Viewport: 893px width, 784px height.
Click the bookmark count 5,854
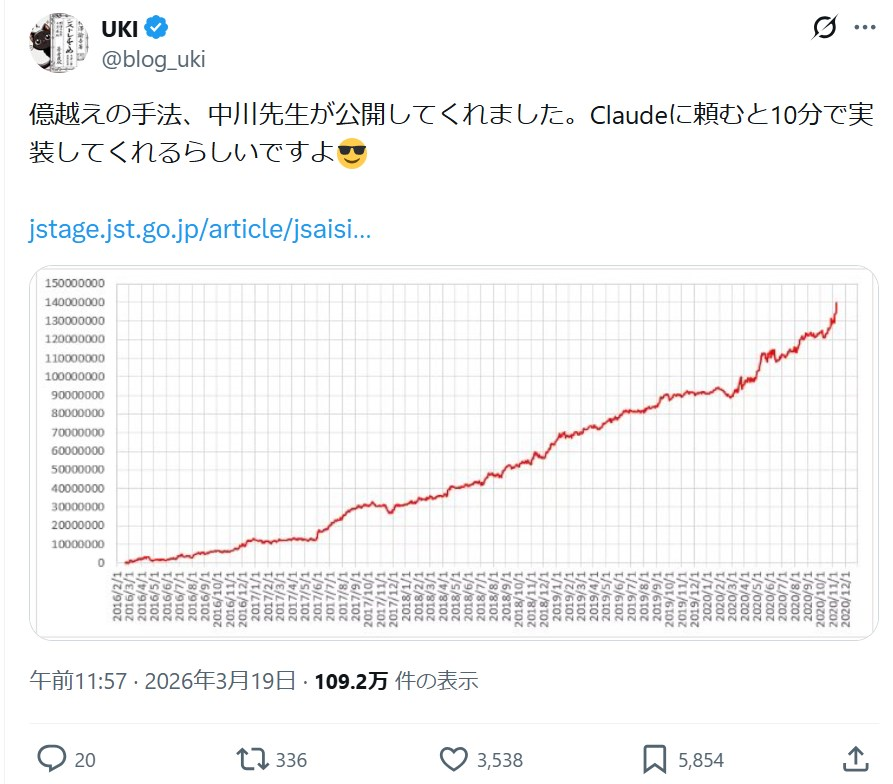point(700,759)
